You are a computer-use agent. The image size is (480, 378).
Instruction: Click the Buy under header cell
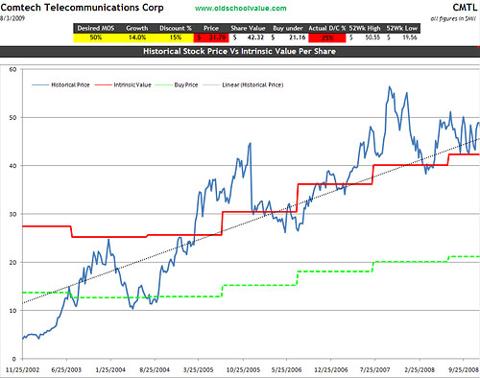[x=288, y=28]
